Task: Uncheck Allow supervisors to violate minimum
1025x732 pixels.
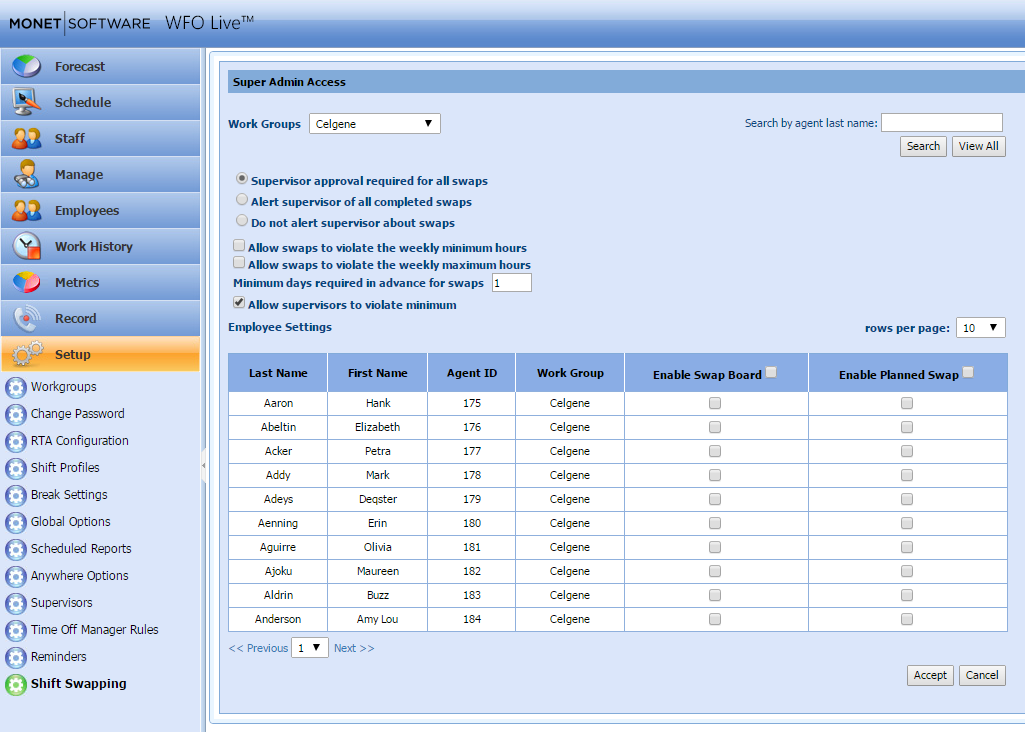Action: [x=239, y=303]
